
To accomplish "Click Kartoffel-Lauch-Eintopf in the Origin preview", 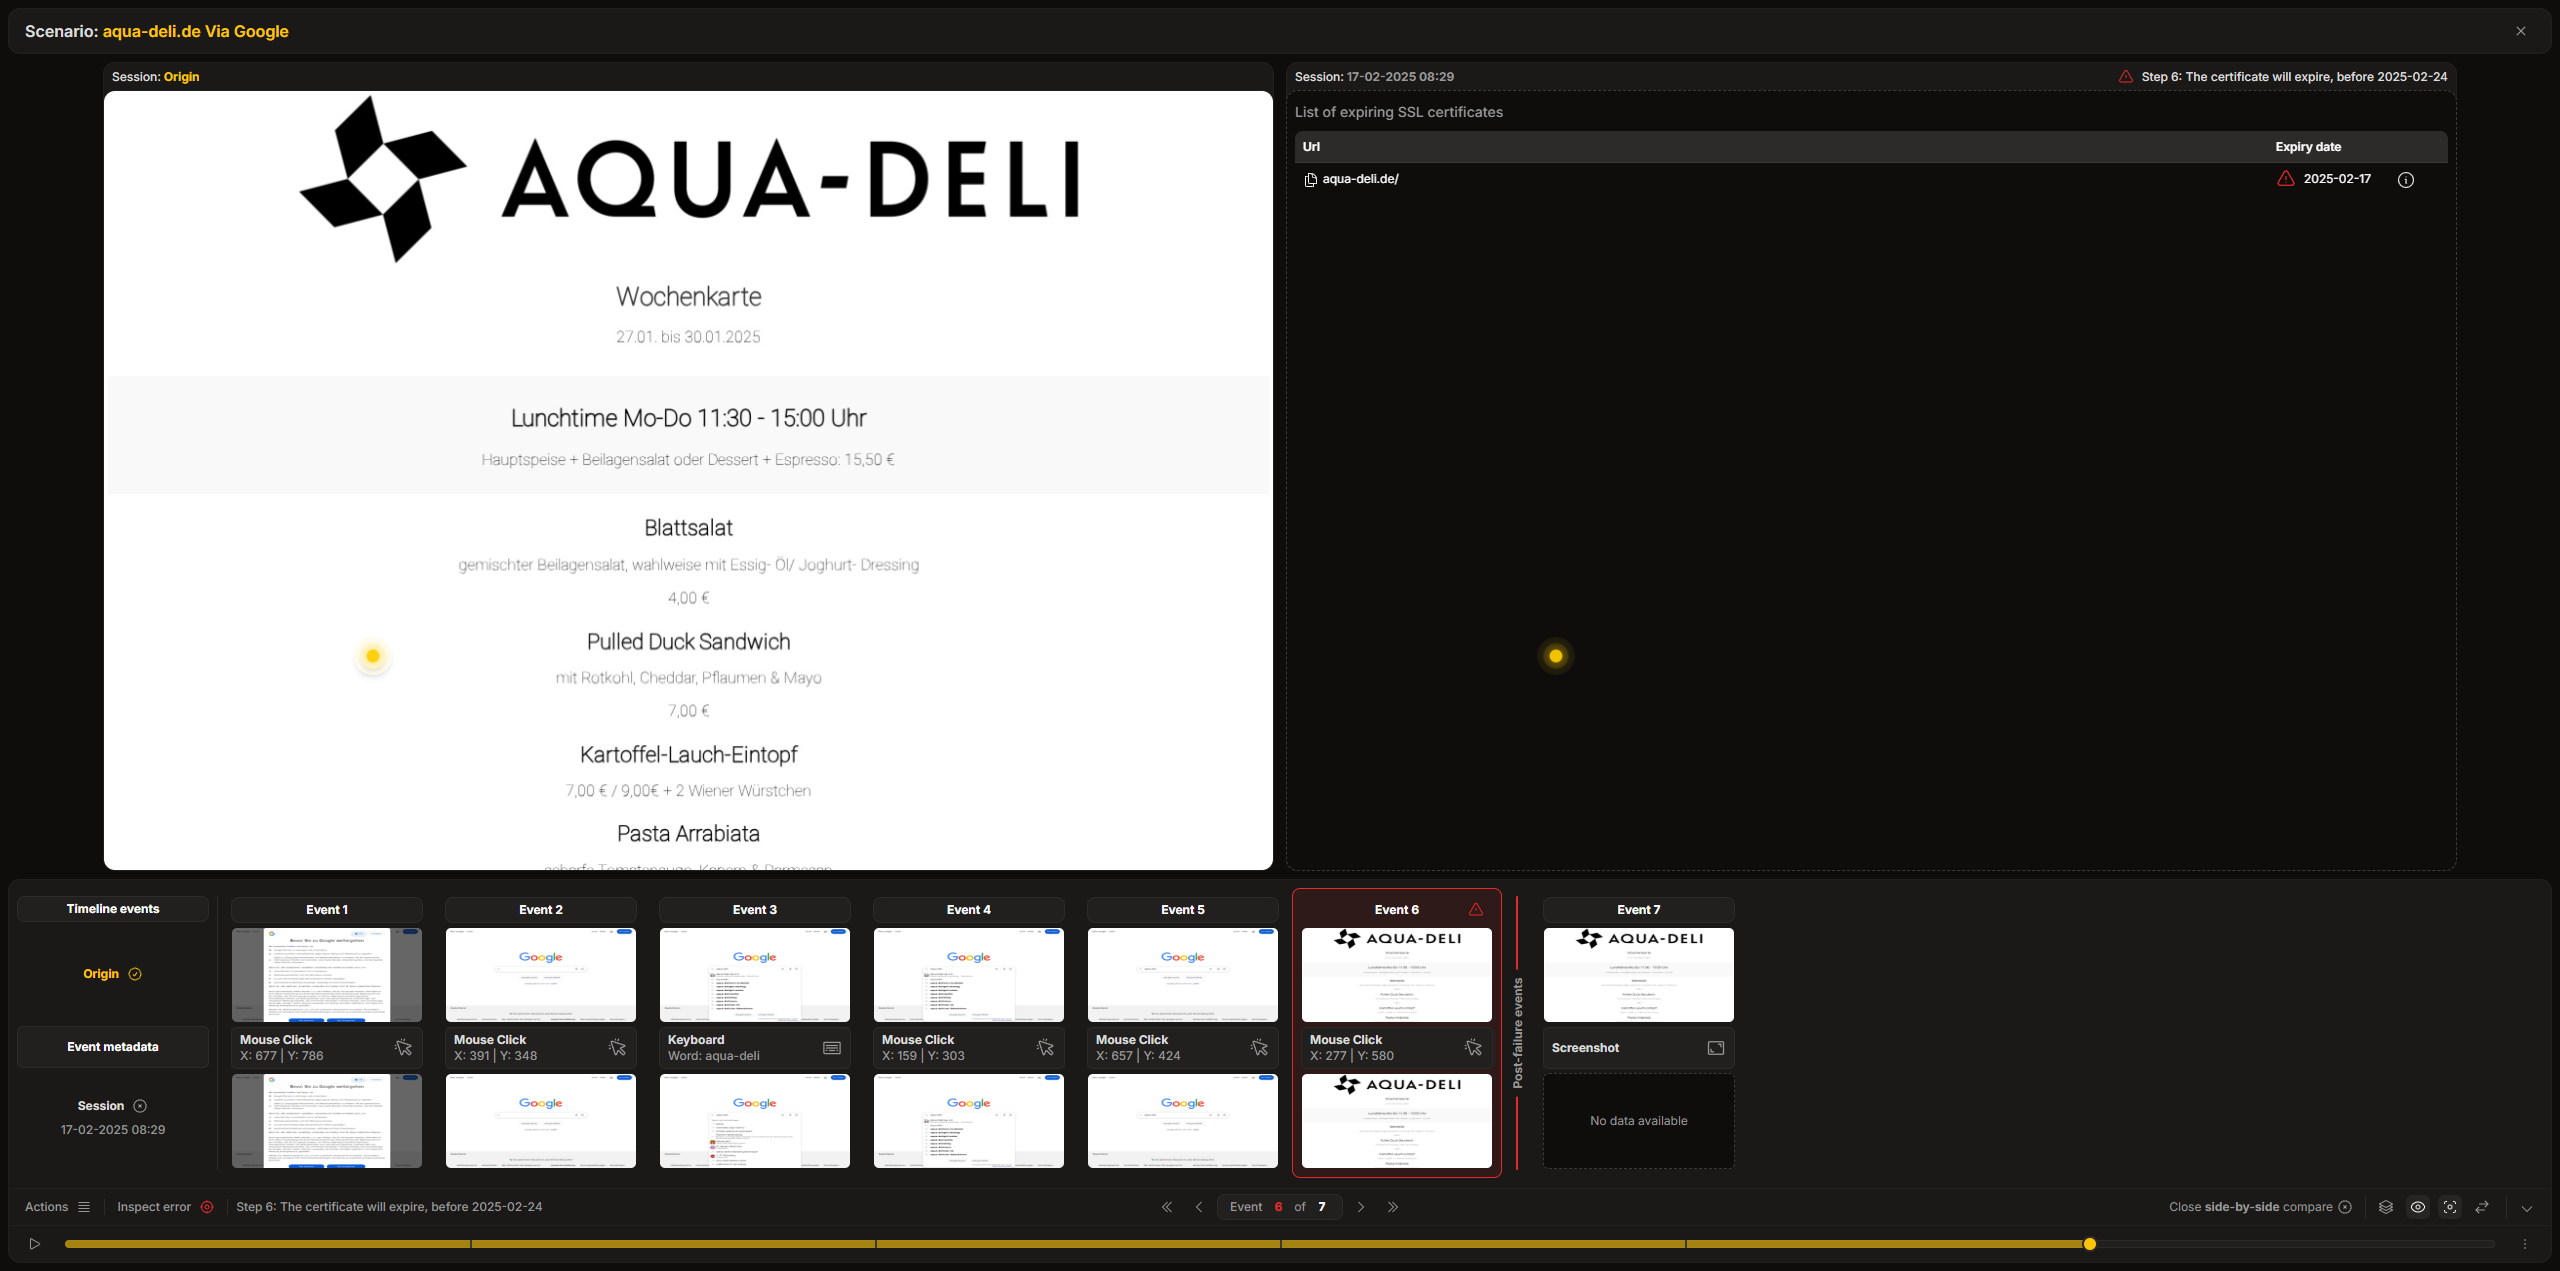I will tap(689, 755).
